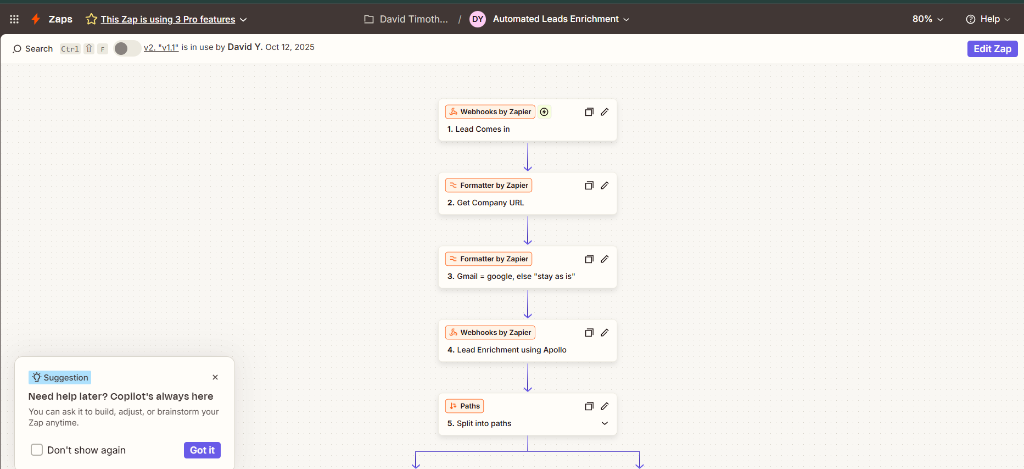Select the 2. Get Company URL step

click(x=528, y=193)
